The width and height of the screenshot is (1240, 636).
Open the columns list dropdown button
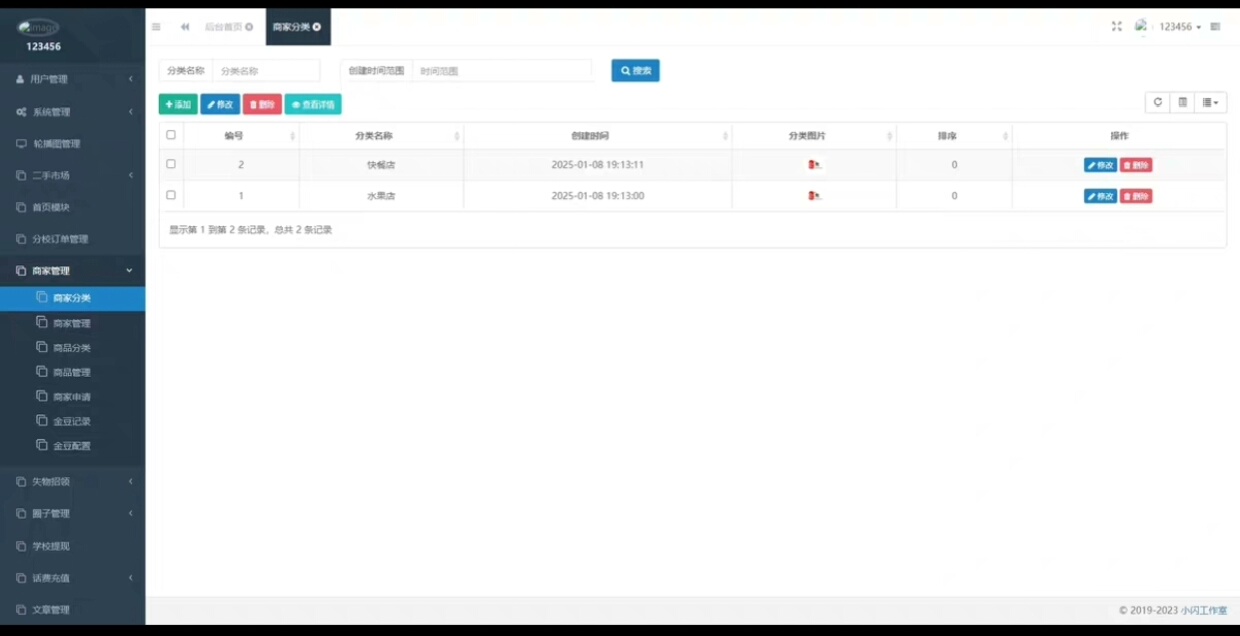[1211, 102]
